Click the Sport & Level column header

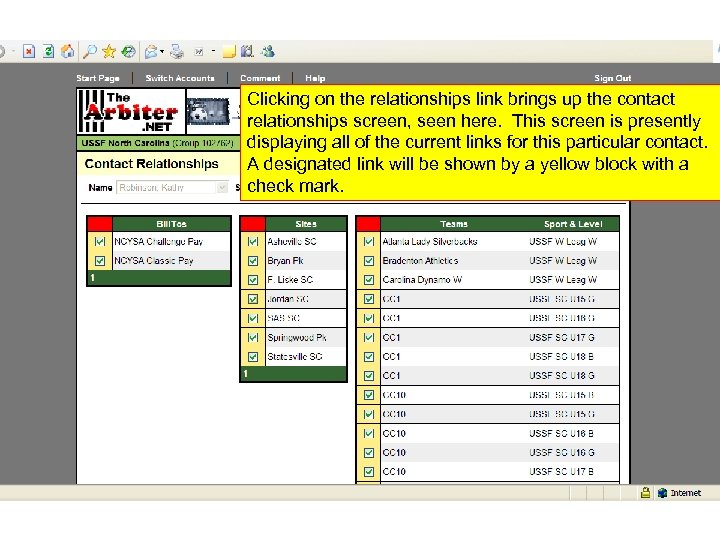573,224
